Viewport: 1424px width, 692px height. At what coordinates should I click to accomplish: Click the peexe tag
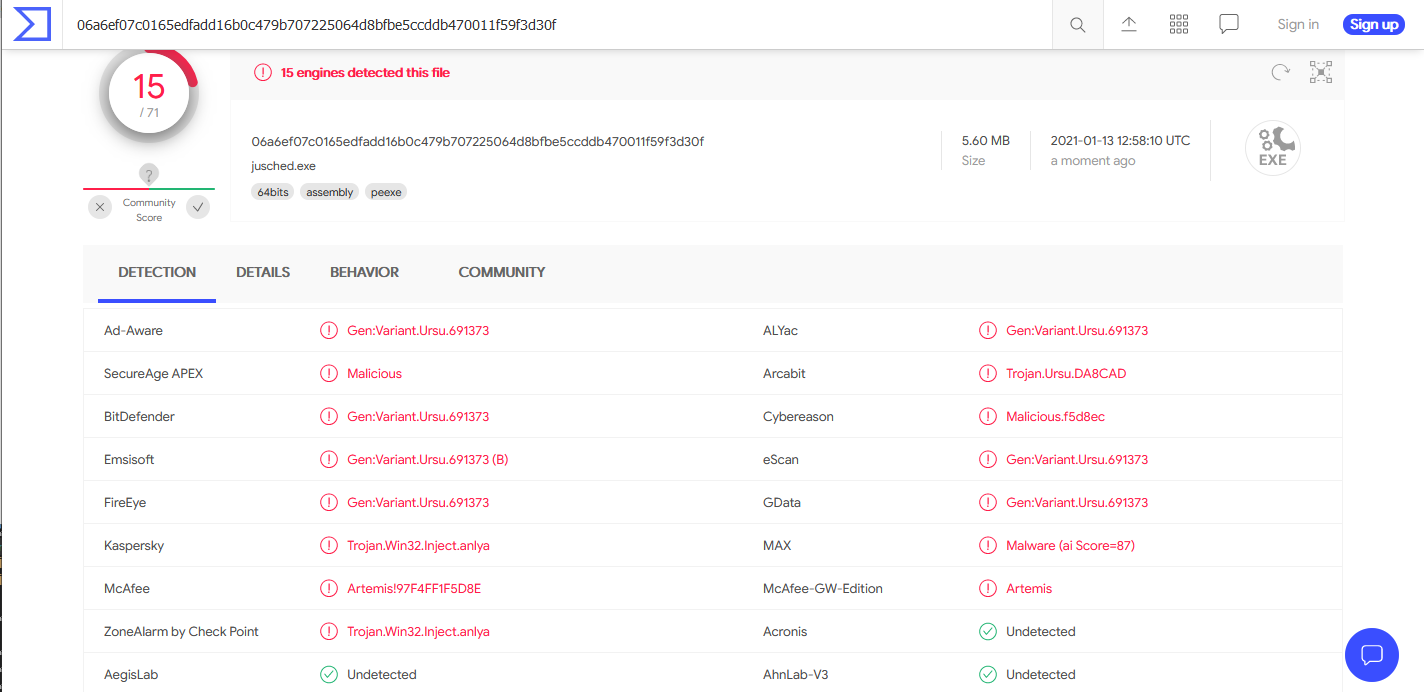click(386, 192)
